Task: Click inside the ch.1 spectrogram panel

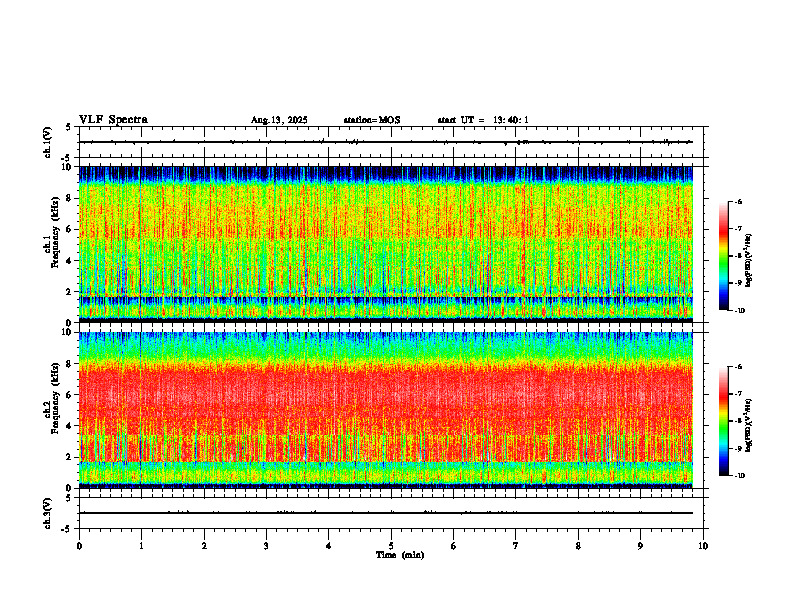Action: (386, 244)
